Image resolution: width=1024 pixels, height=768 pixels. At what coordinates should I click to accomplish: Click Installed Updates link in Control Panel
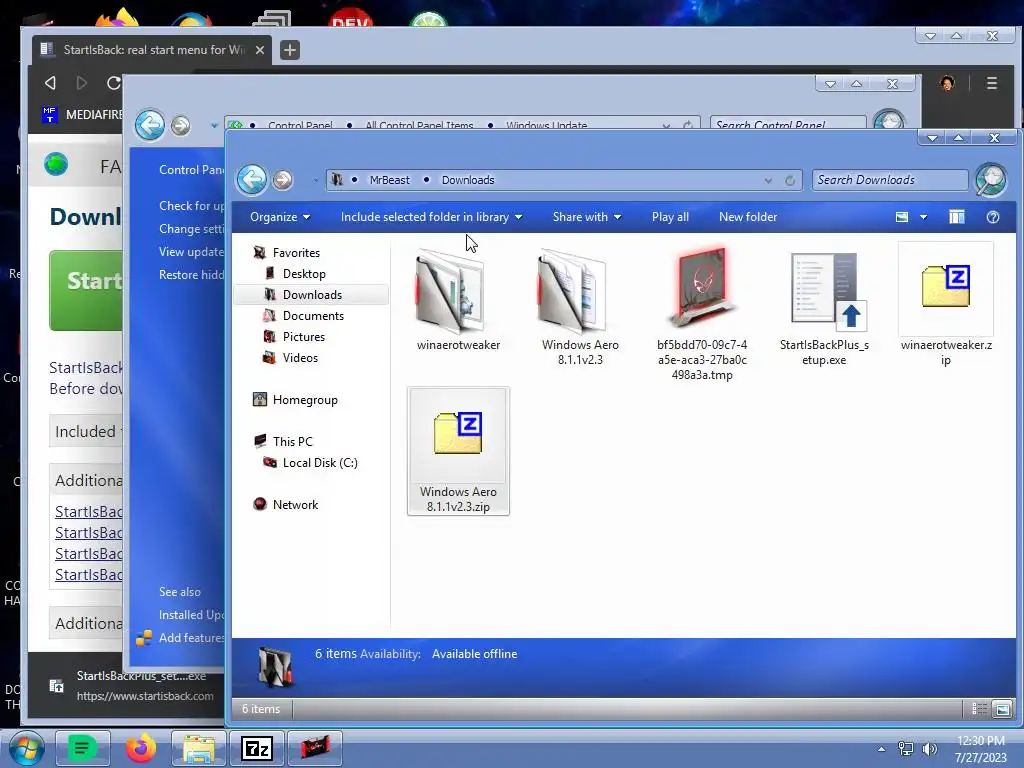pyautogui.click(x=191, y=615)
